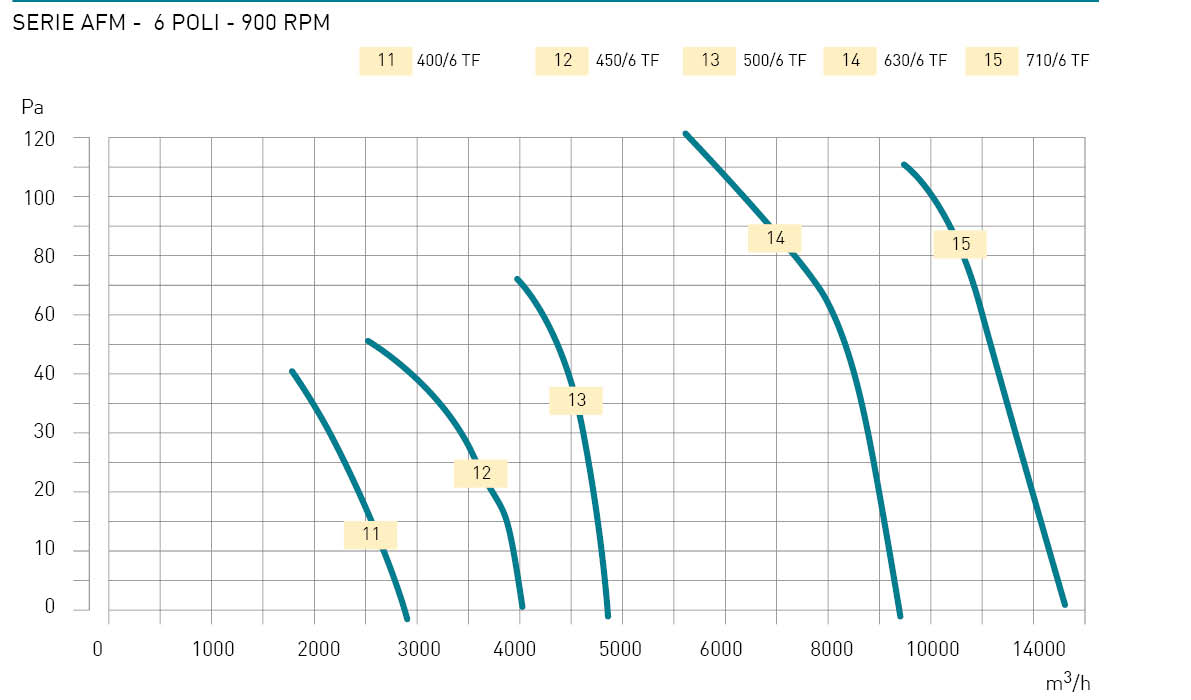Click the 630/6 TF legend label

pyautogui.click(x=915, y=61)
